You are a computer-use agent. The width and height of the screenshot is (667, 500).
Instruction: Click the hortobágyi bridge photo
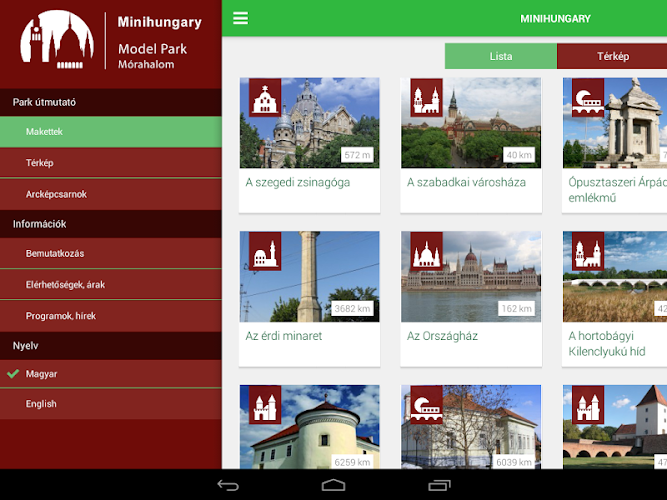(615, 276)
